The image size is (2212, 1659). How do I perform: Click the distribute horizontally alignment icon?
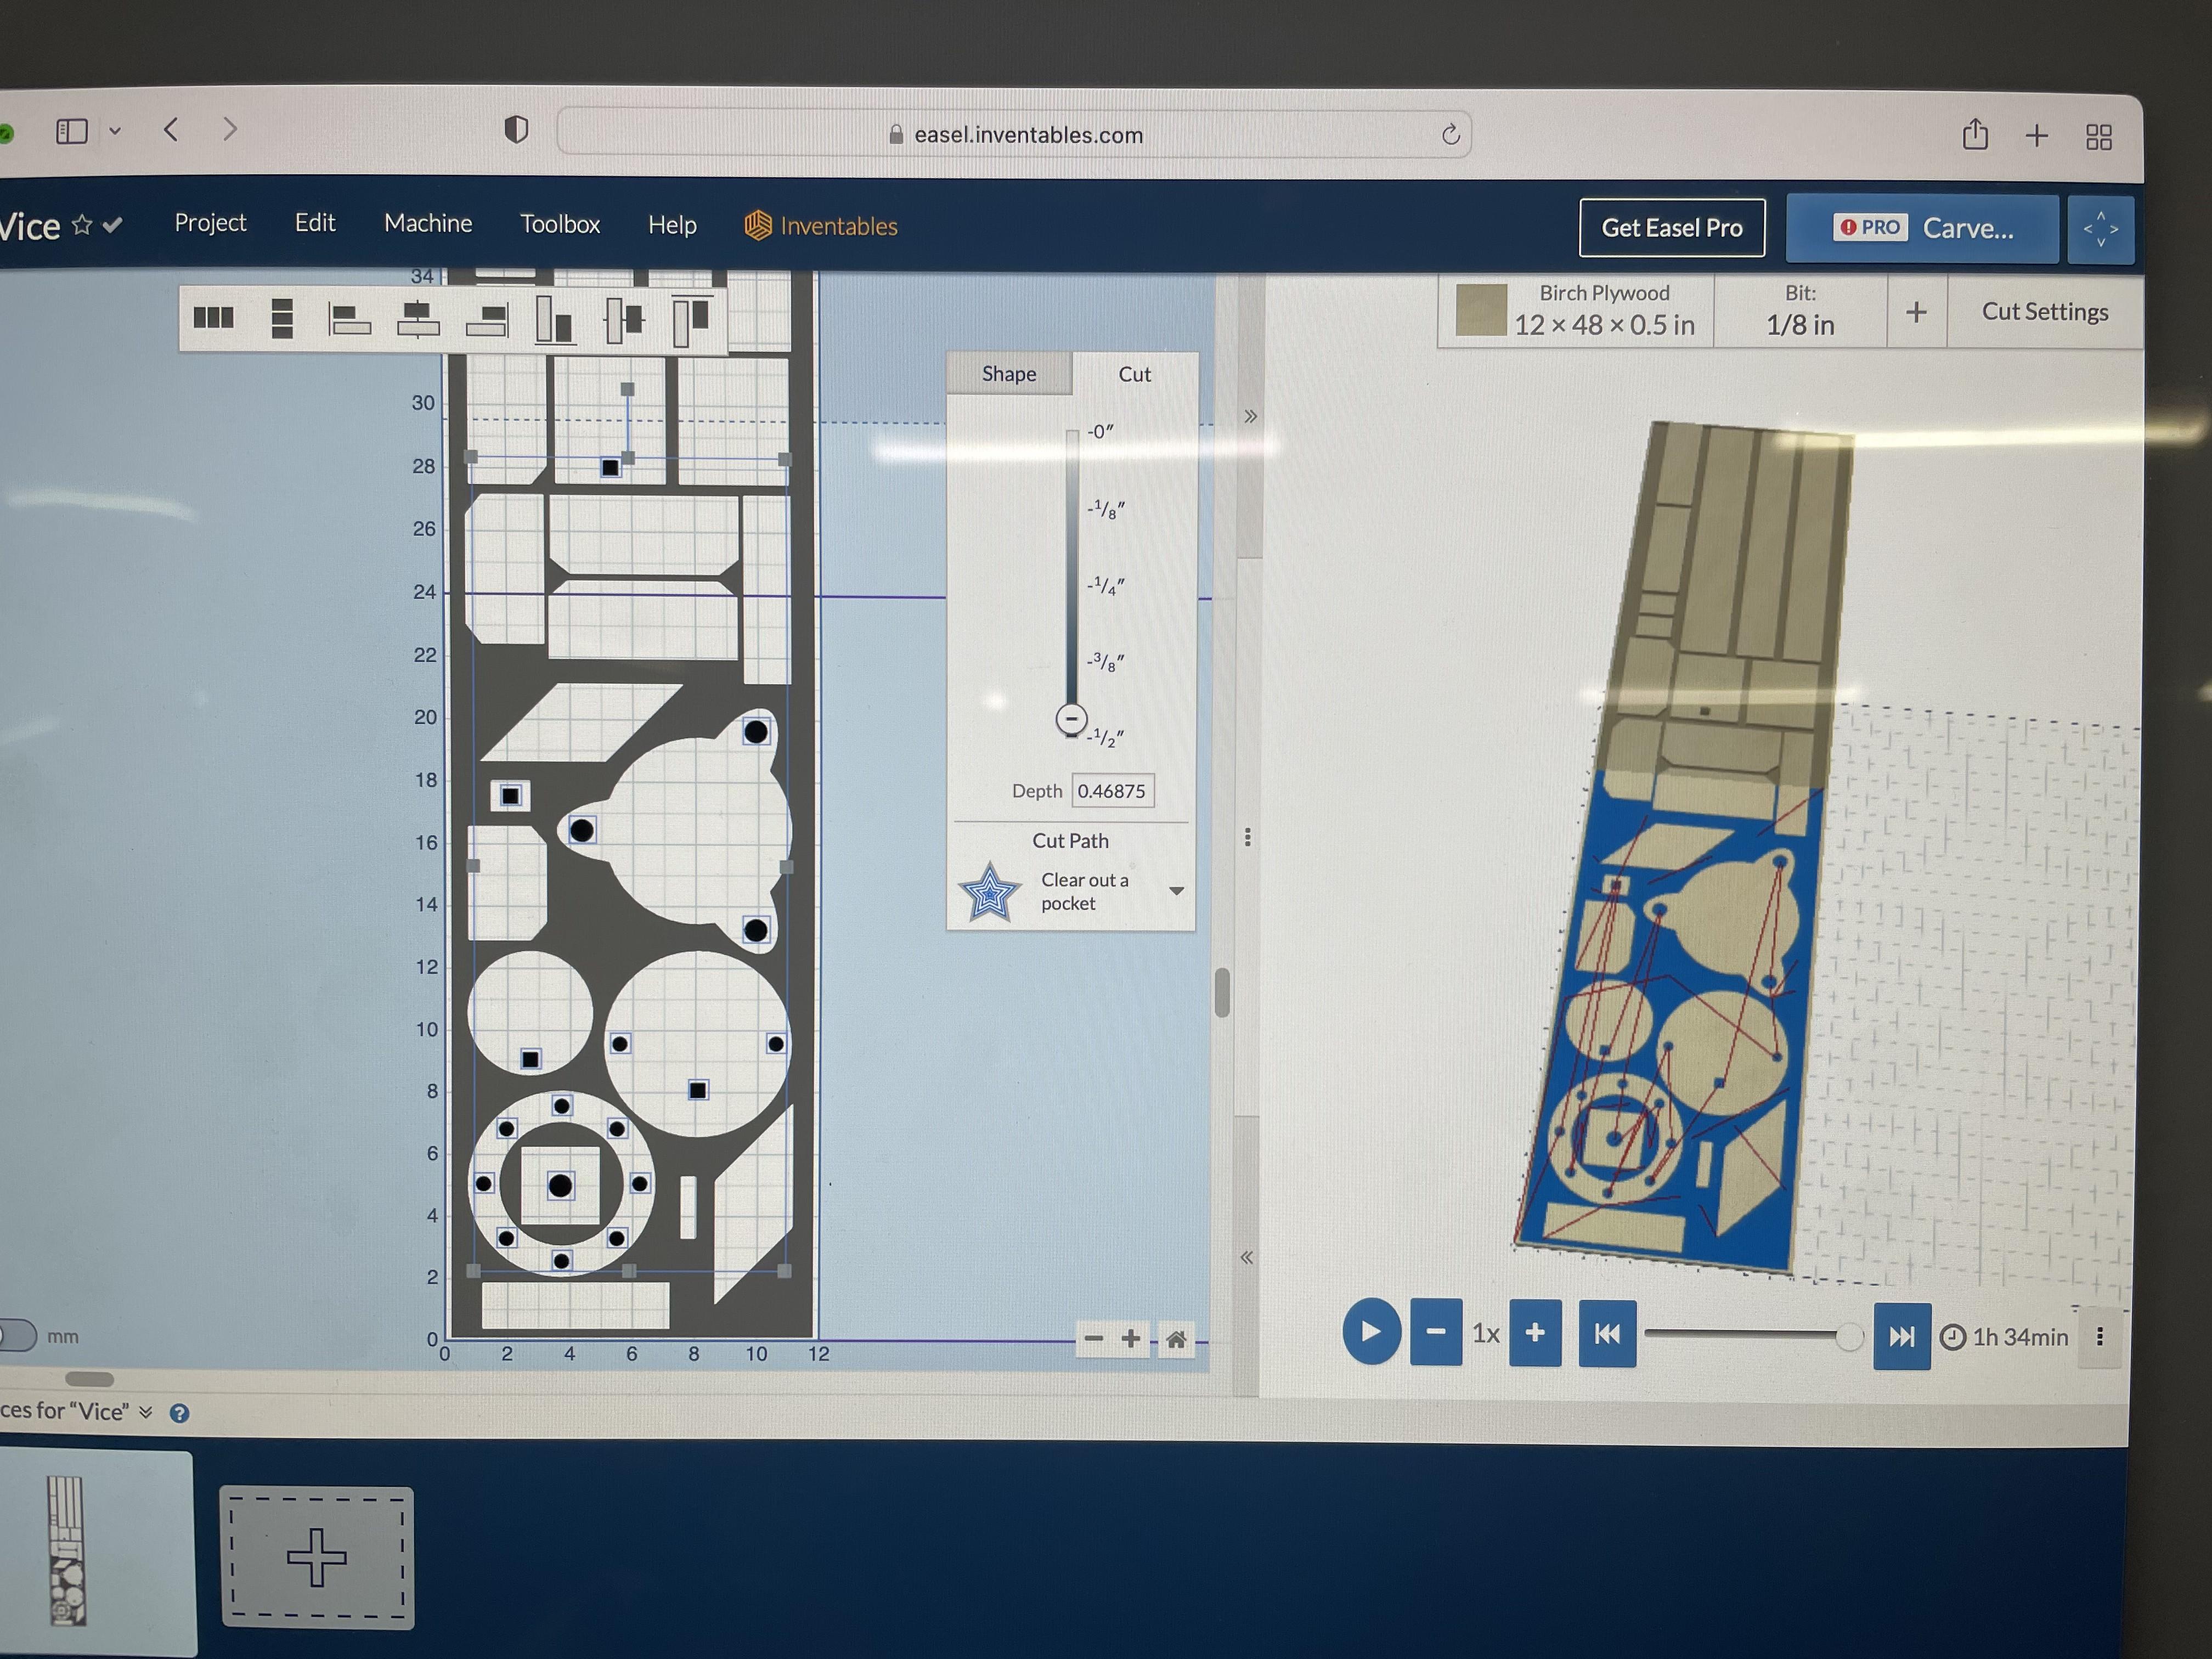[x=213, y=317]
